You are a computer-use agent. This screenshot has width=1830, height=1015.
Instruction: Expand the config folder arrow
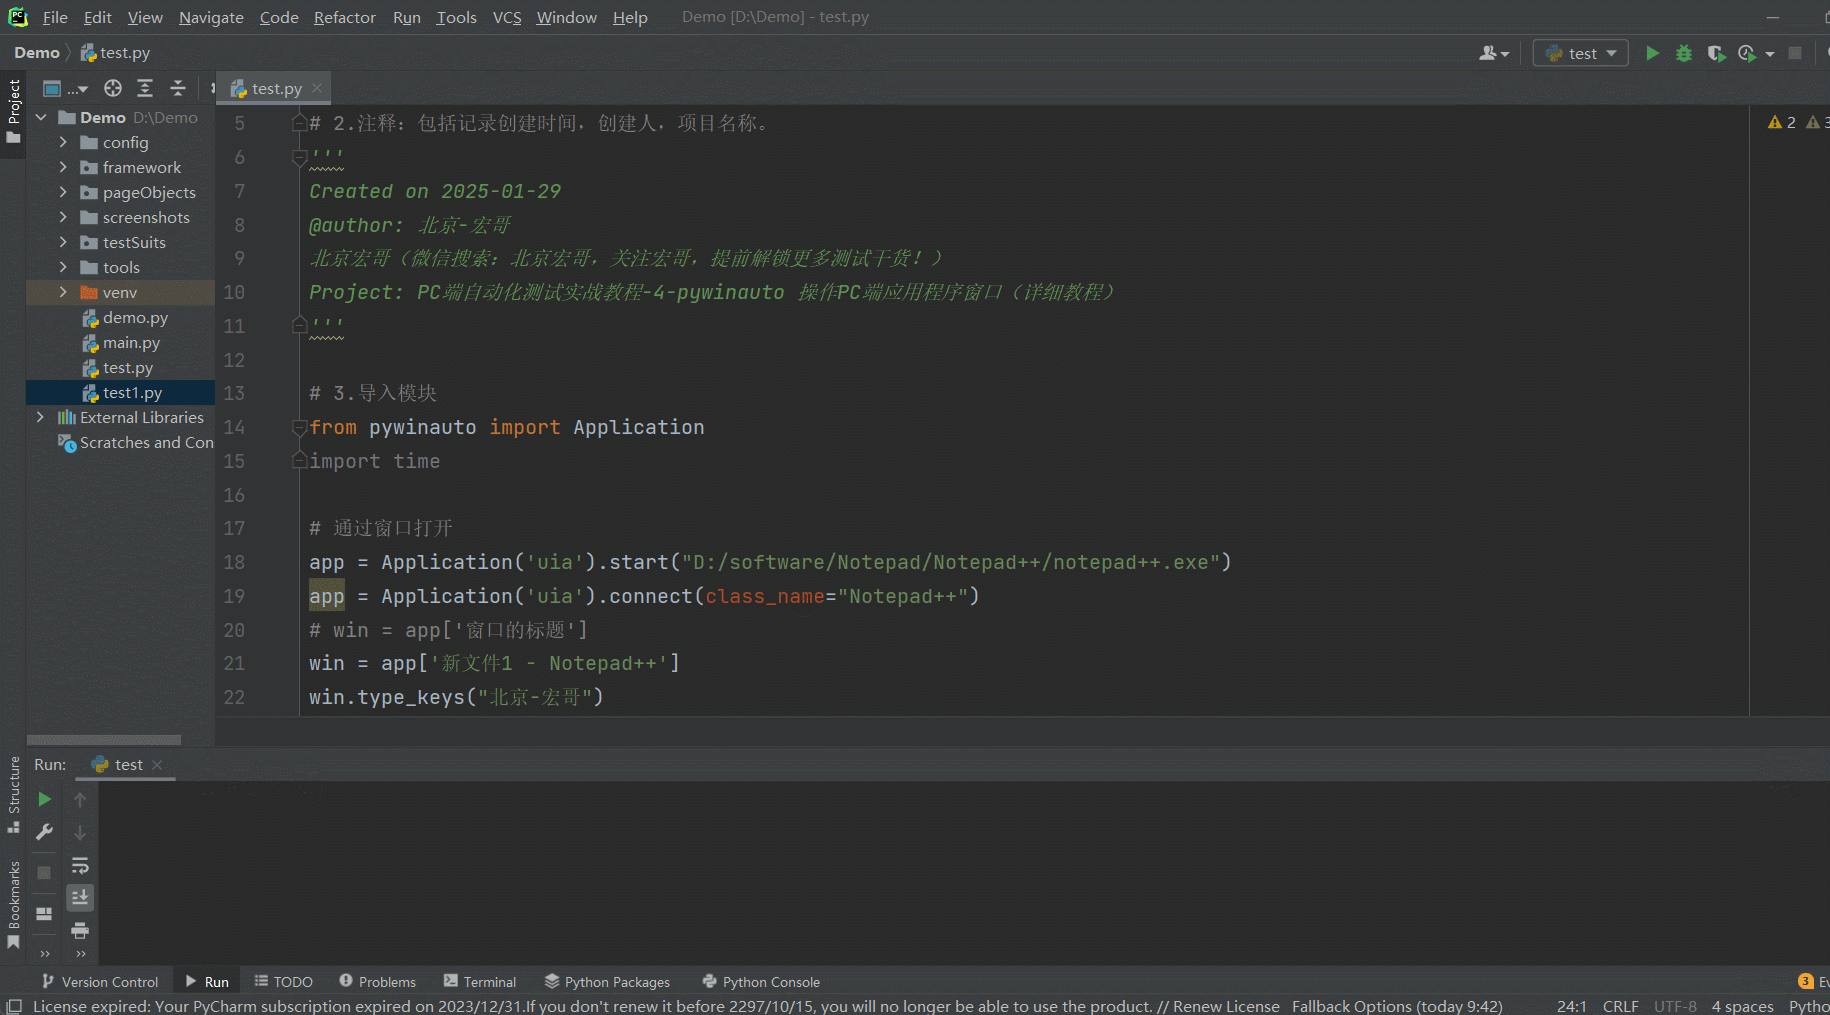coord(63,142)
